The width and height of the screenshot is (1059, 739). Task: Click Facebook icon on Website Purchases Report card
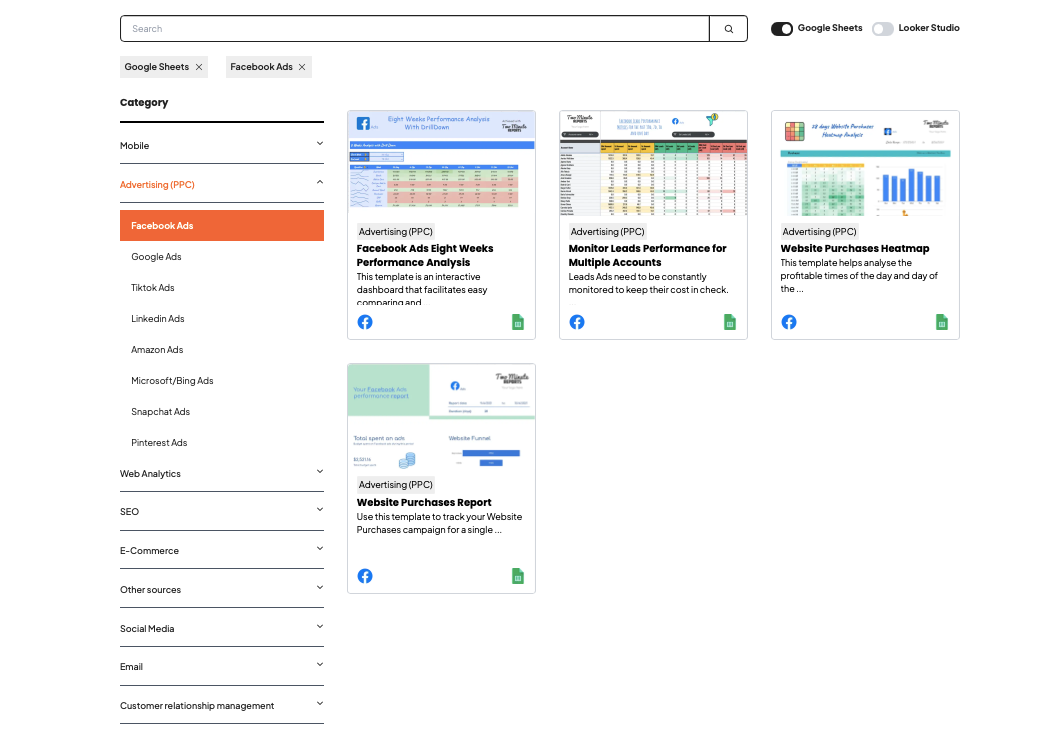point(365,576)
